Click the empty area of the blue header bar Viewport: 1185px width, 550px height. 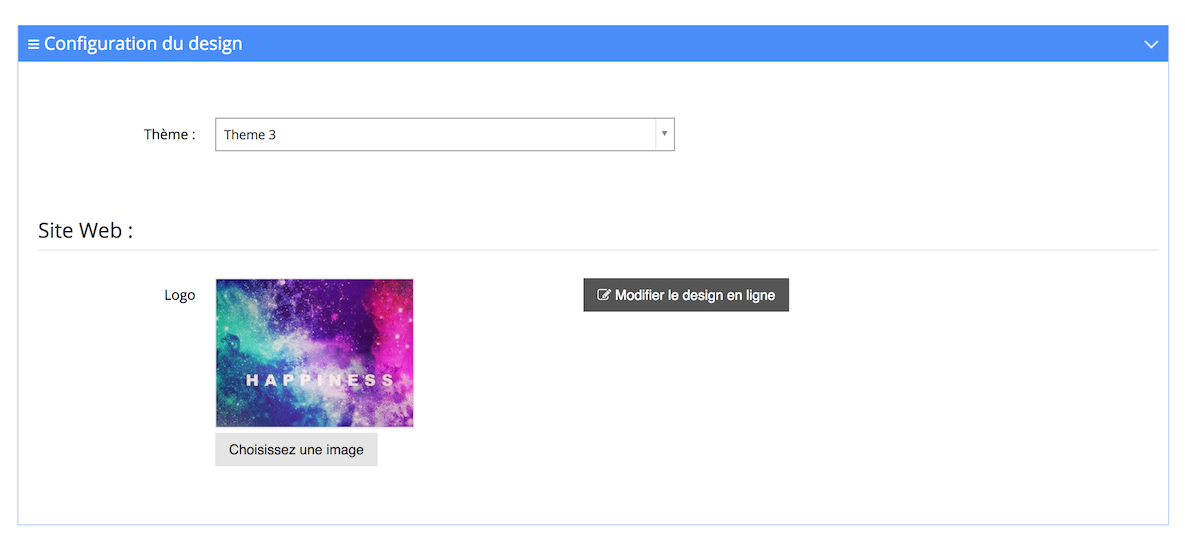[x=680, y=44]
